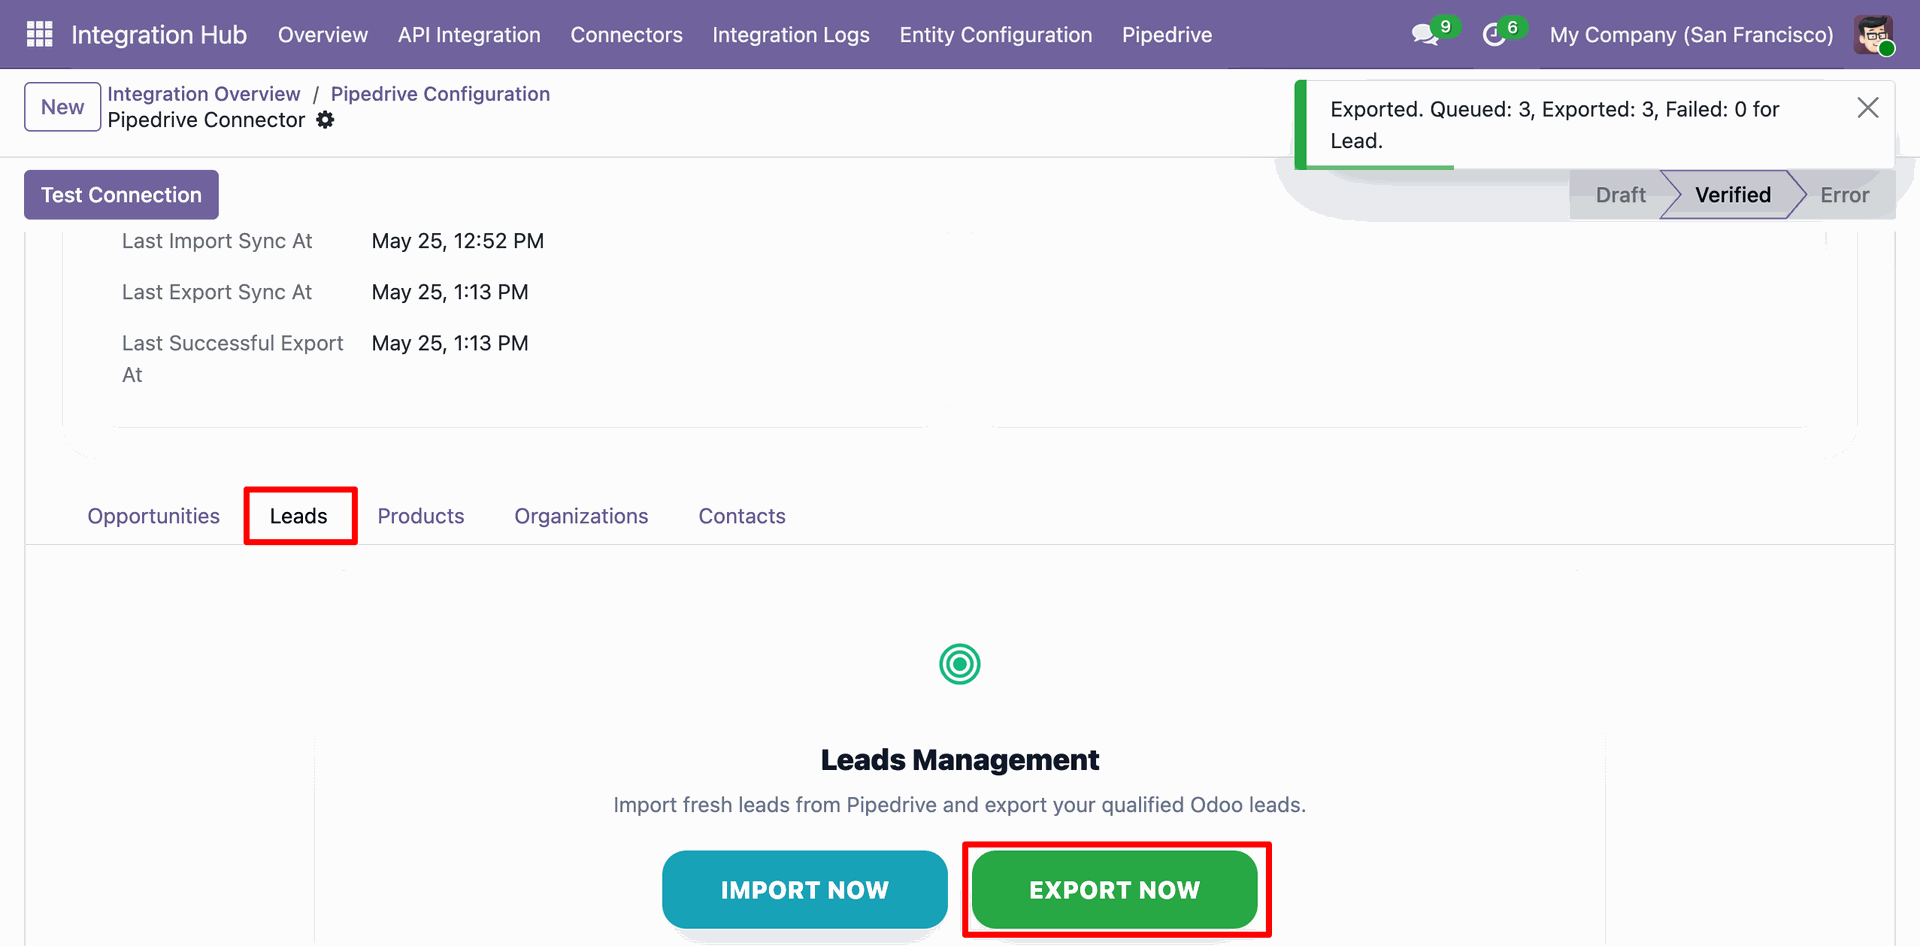The height and width of the screenshot is (946, 1920).
Task: Switch to the Products tab
Action: point(421,516)
